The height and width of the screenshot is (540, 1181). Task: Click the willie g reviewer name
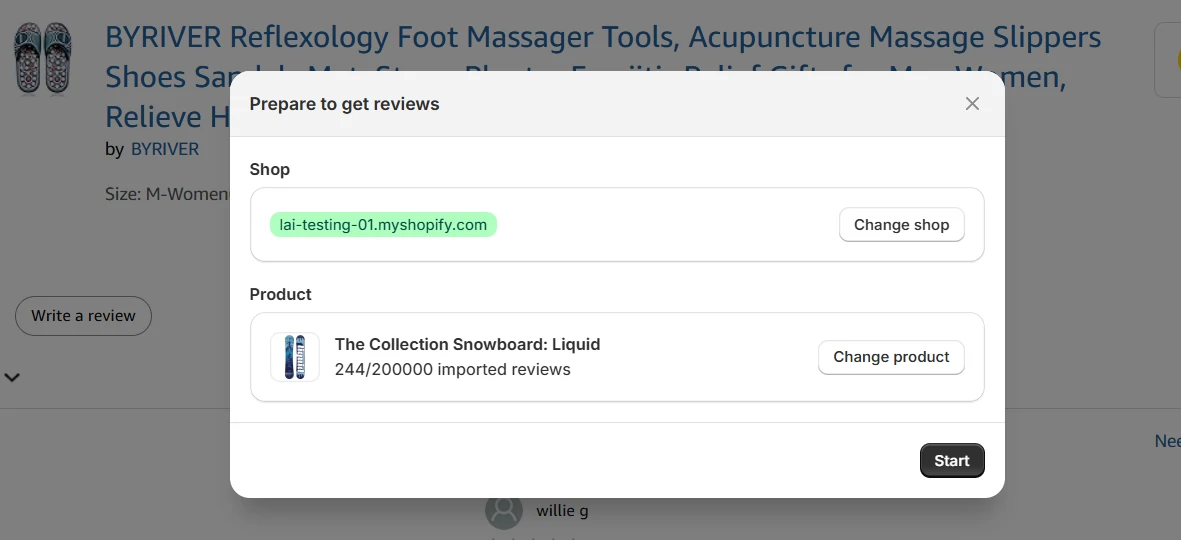pos(562,511)
